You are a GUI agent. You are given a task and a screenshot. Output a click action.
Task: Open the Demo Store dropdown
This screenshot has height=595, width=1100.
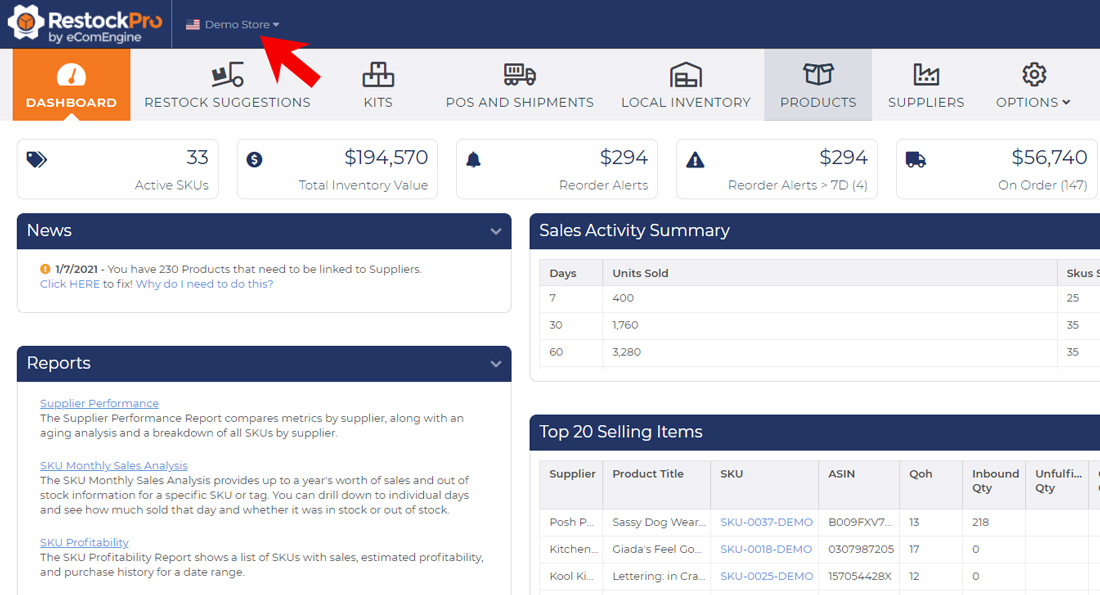(234, 25)
